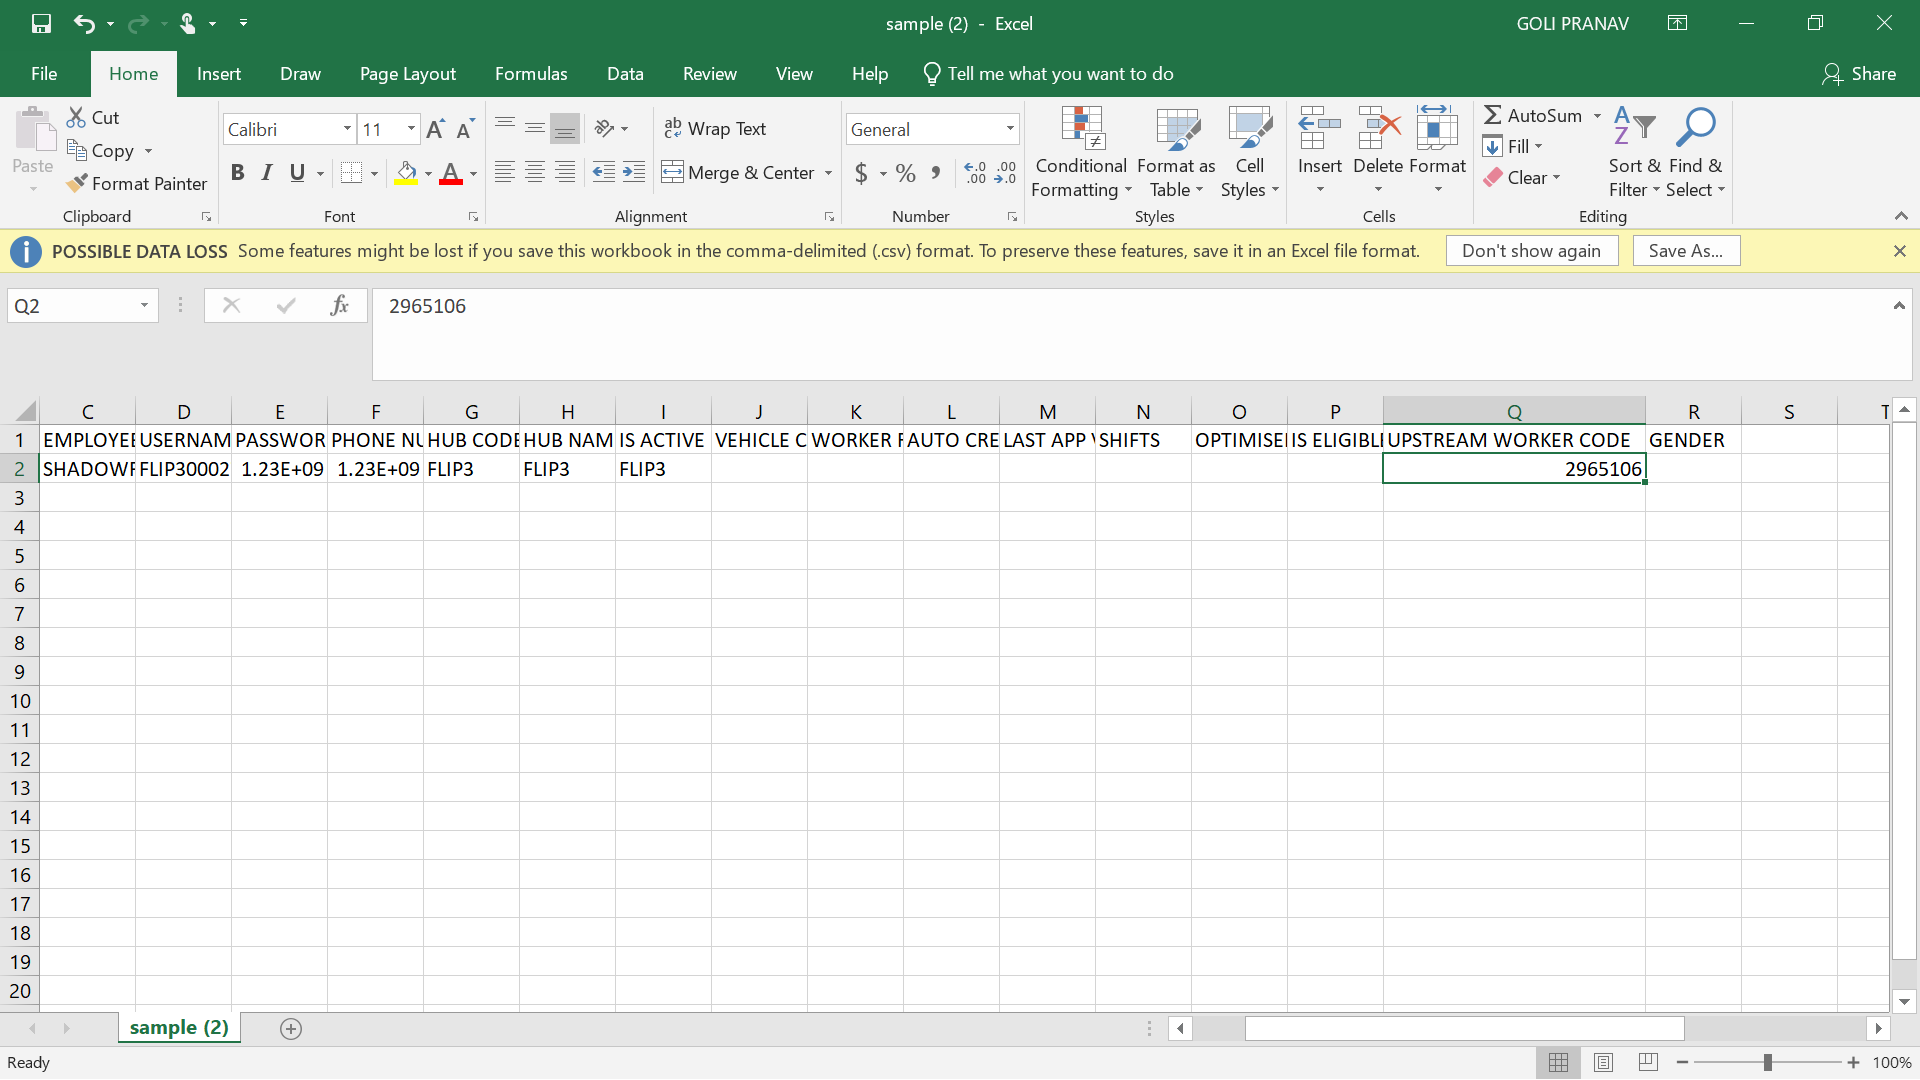Click Increase Decimal icon

[x=975, y=173]
